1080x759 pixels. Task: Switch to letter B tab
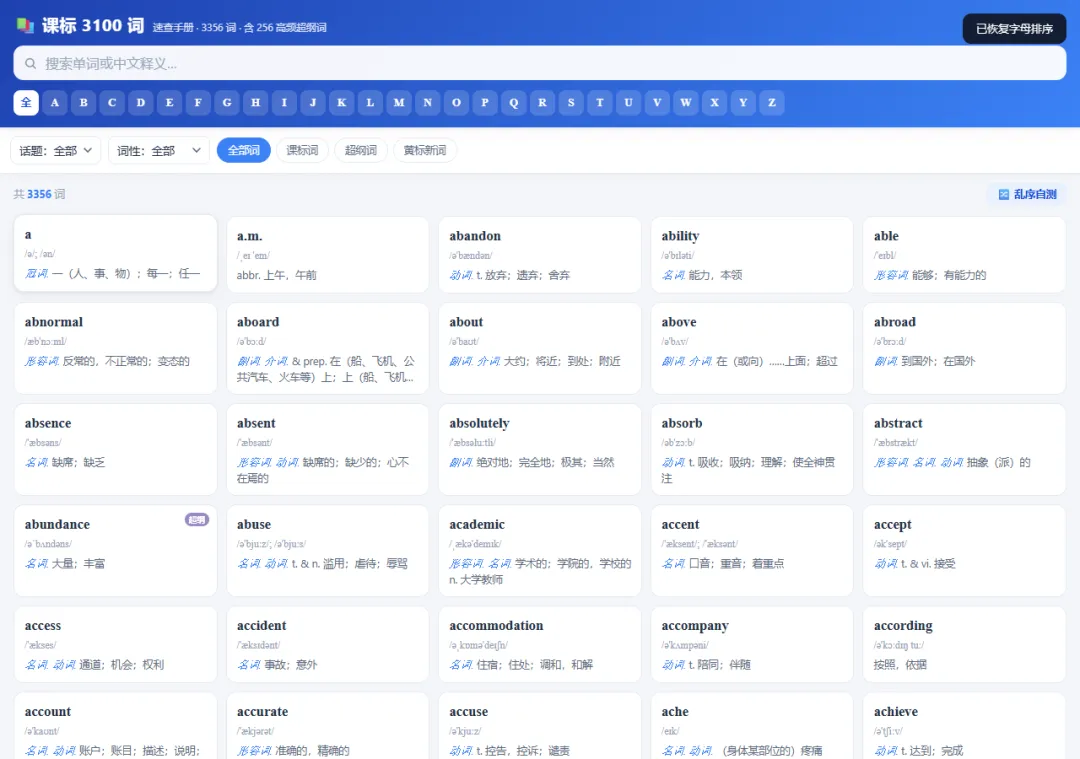(83, 103)
